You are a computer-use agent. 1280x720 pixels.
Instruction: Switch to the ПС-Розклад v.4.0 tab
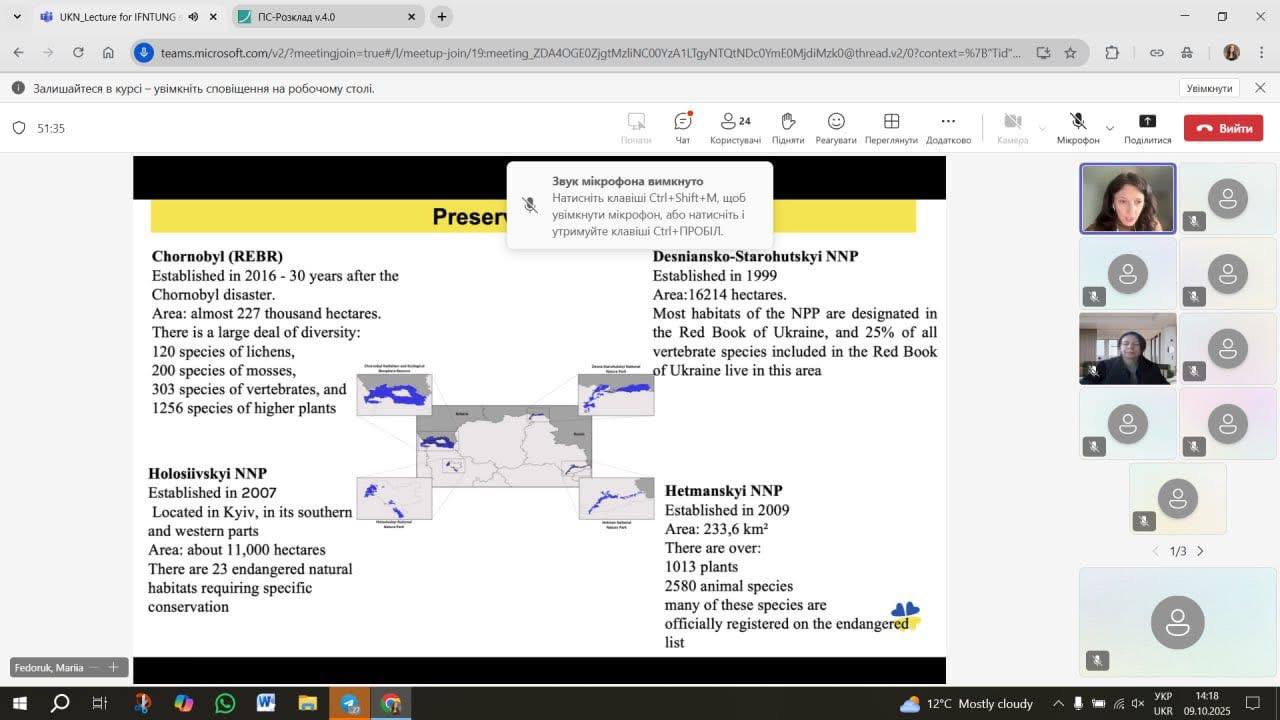click(320, 17)
